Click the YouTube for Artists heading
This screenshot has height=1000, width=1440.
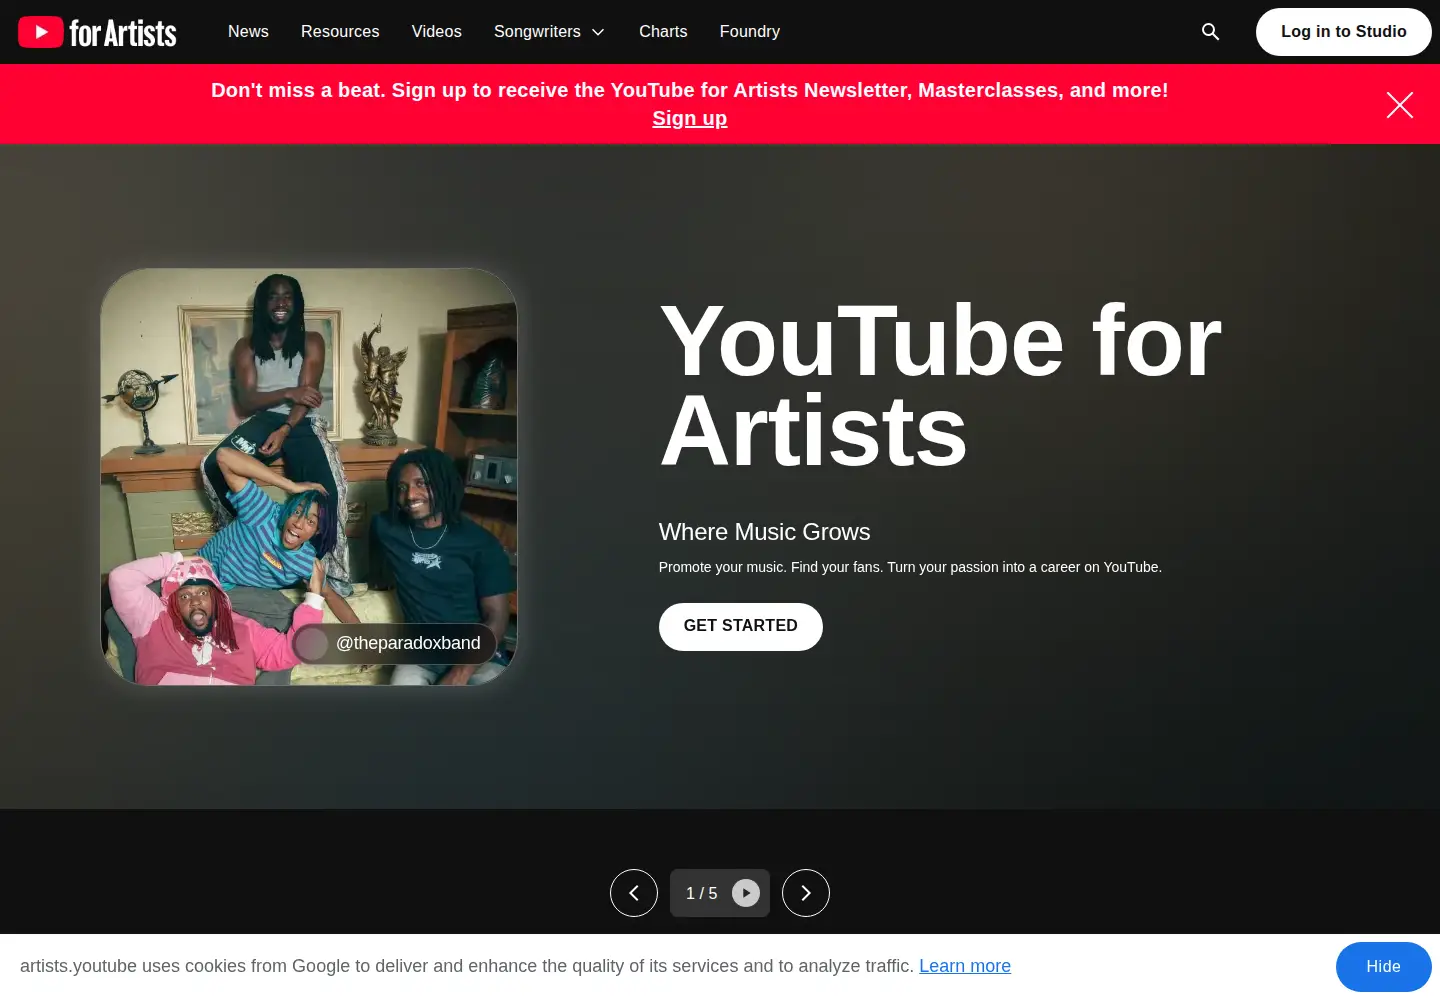click(x=940, y=386)
